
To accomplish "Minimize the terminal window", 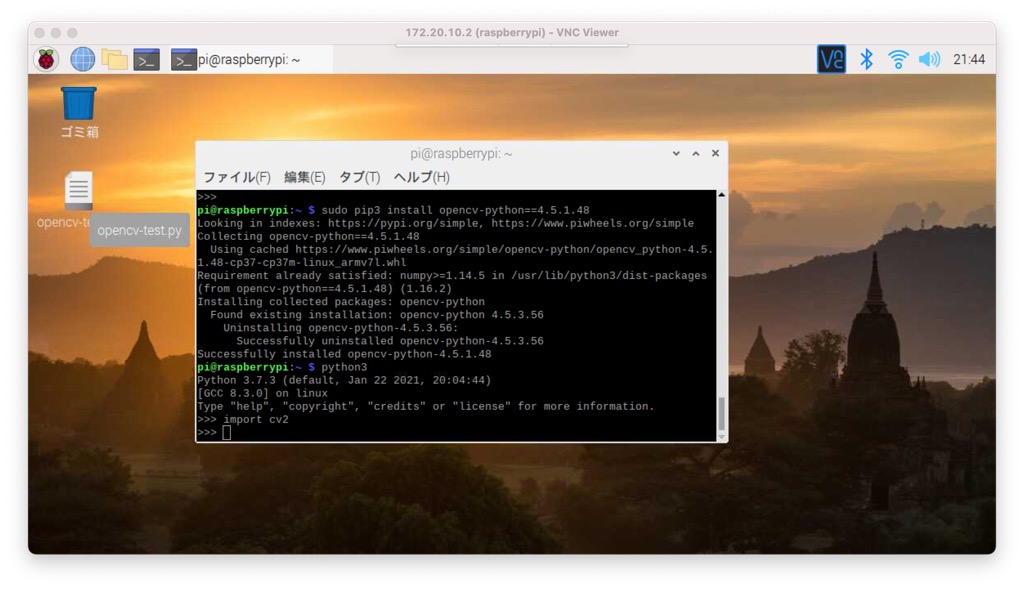I will click(x=676, y=154).
